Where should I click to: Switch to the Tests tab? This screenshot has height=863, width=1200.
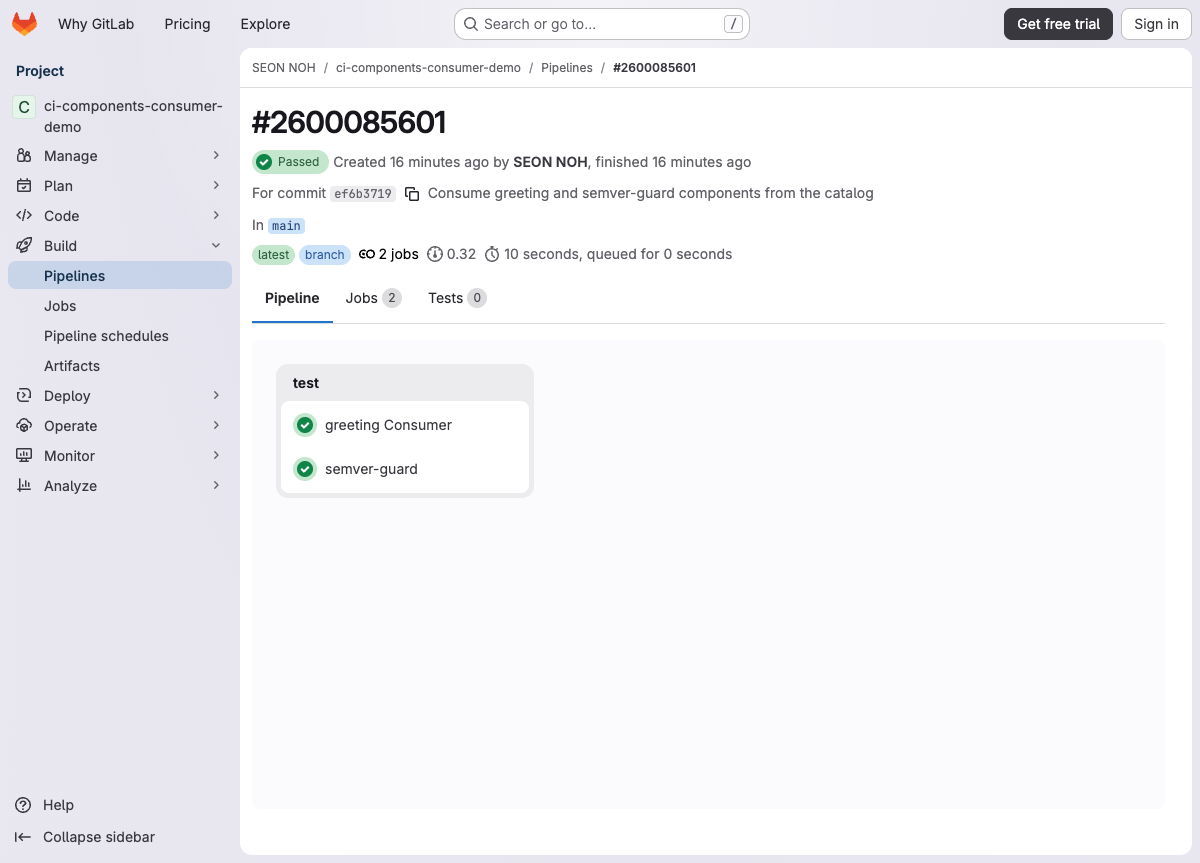(457, 298)
